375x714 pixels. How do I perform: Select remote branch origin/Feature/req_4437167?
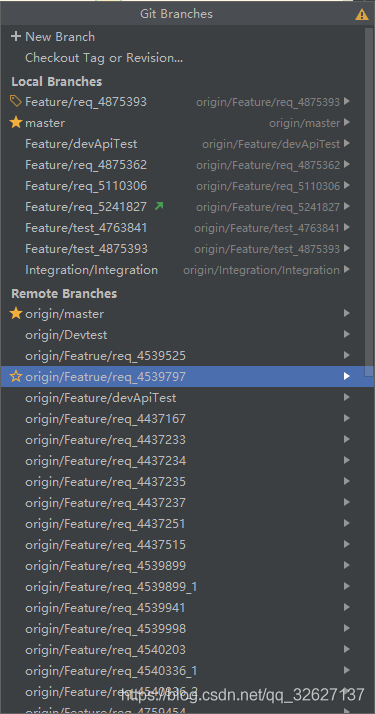(x=106, y=419)
